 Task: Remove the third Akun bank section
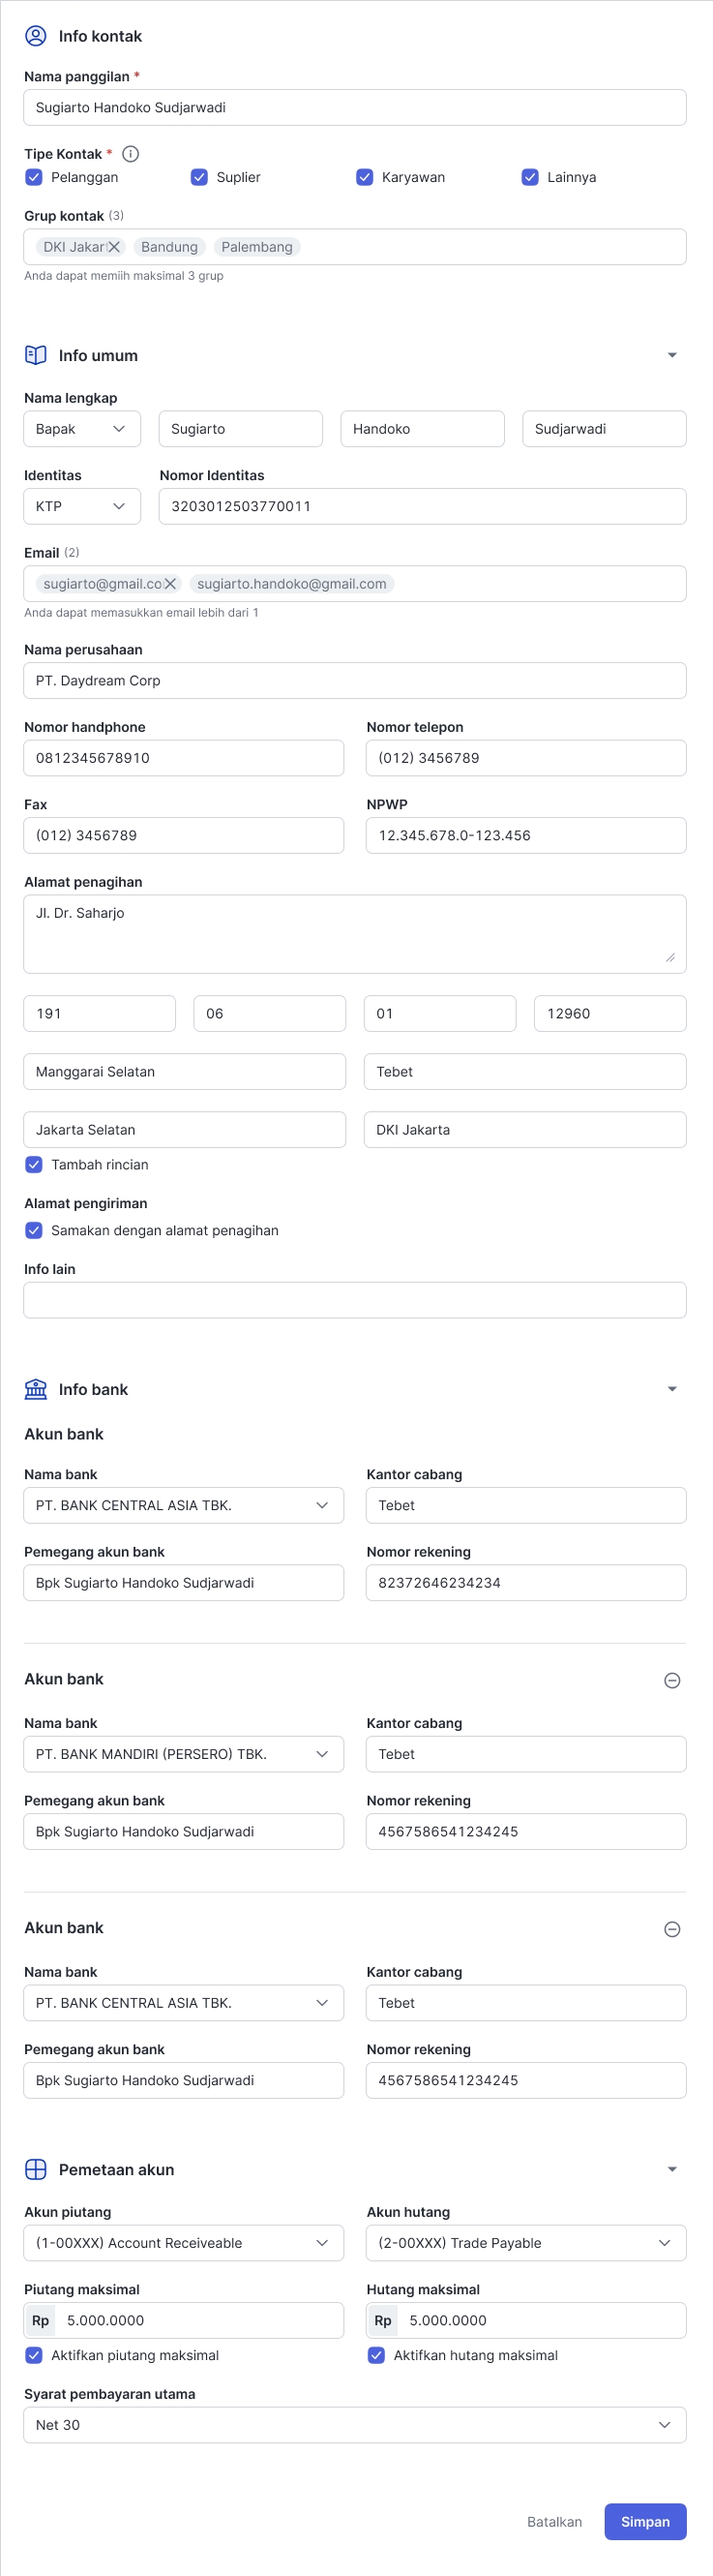tap(672, 1929)
